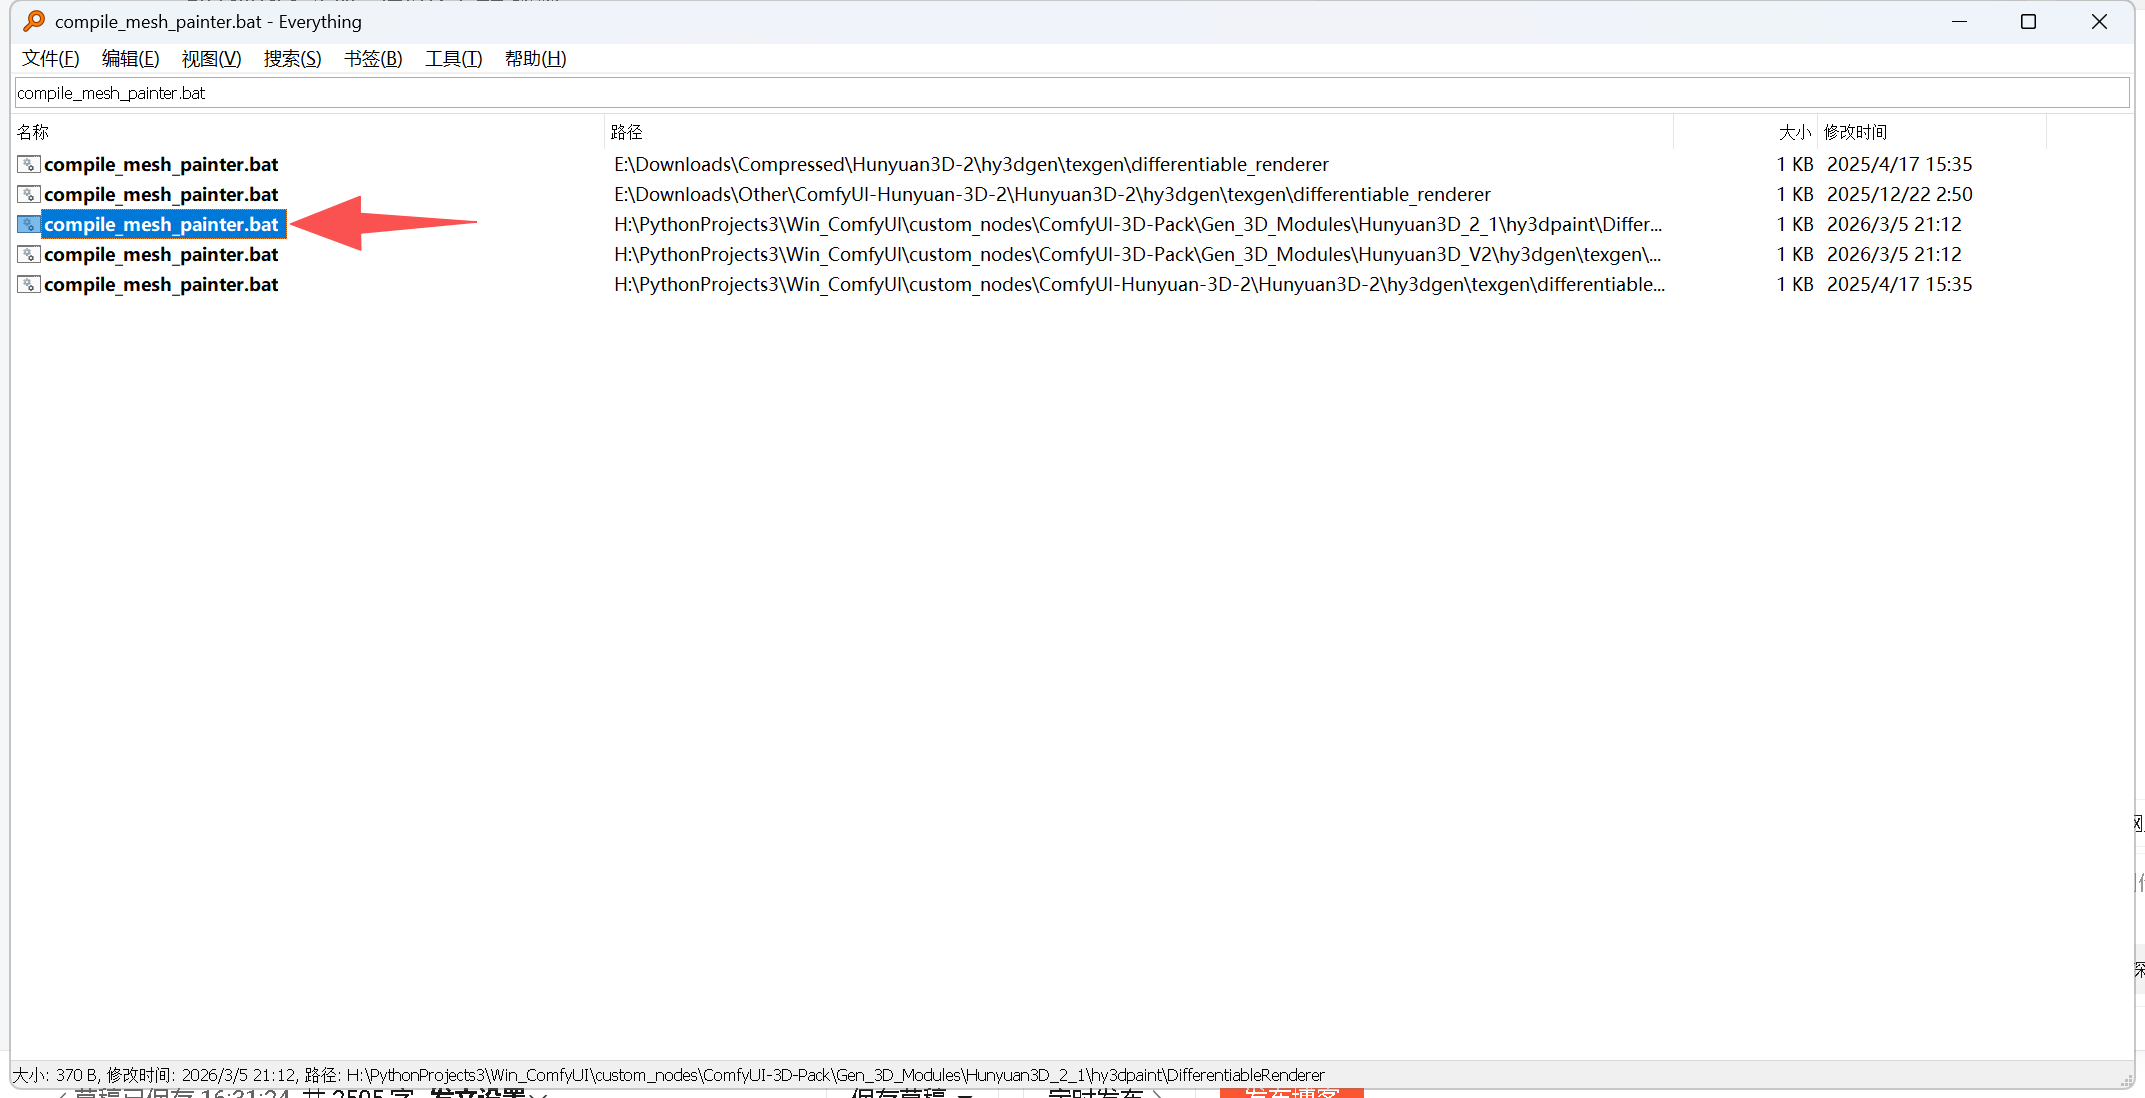Click file icon in last result row

(29, 285)
